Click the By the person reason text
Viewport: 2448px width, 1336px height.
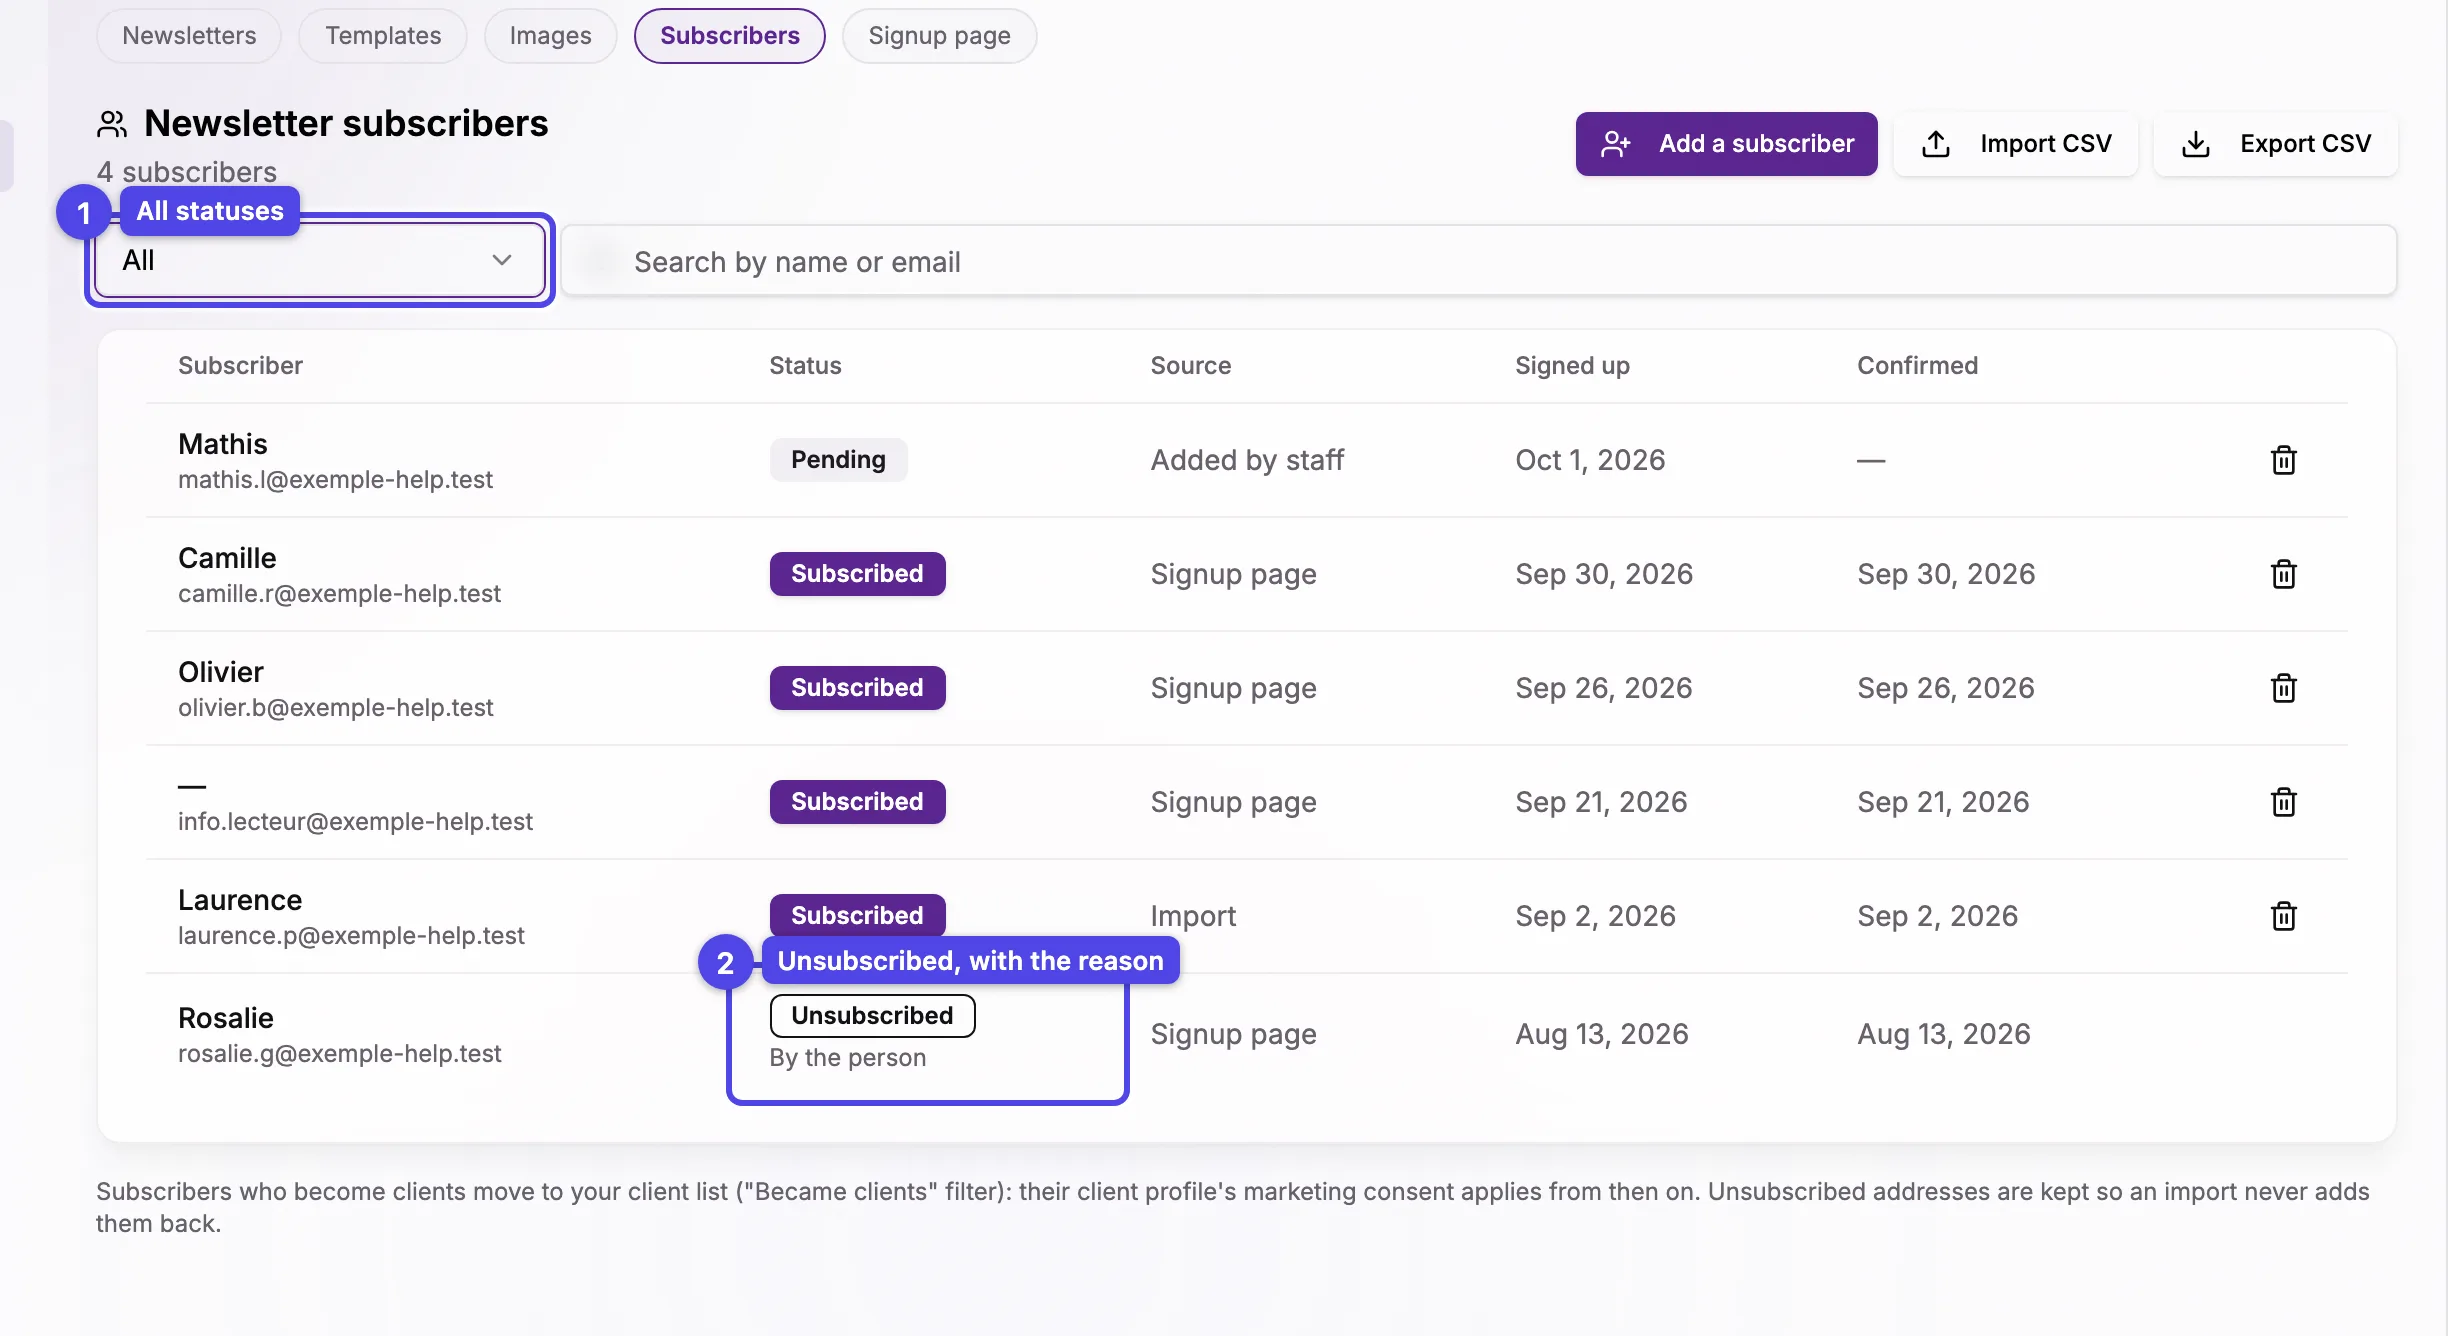(847, 1058)
